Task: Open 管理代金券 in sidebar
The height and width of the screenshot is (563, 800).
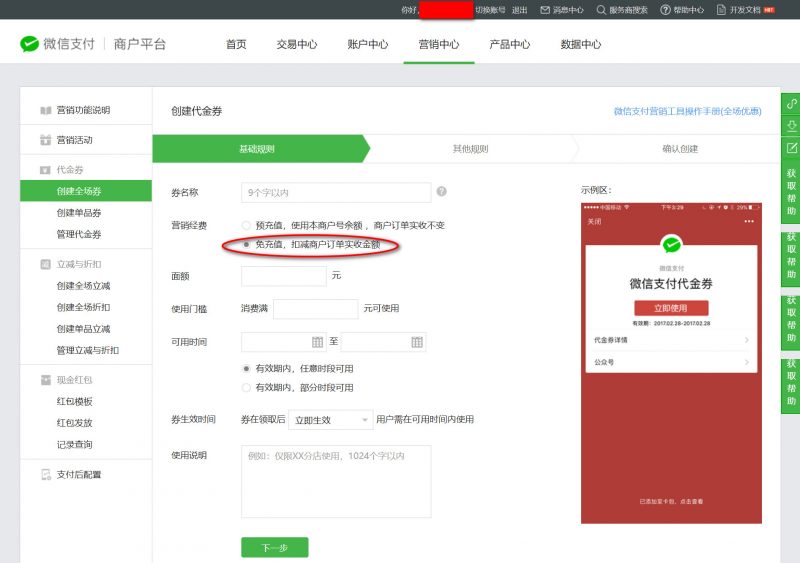Action: click(79, 234)
